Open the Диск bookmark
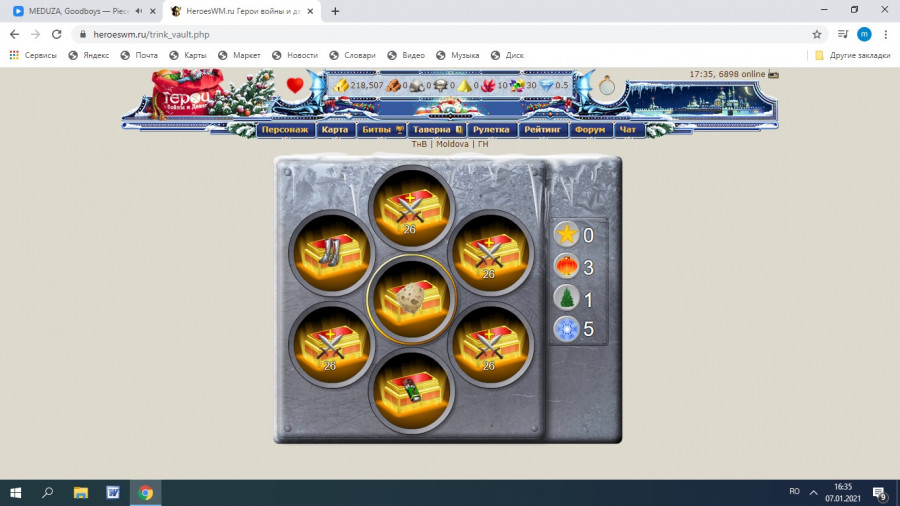 507,55
